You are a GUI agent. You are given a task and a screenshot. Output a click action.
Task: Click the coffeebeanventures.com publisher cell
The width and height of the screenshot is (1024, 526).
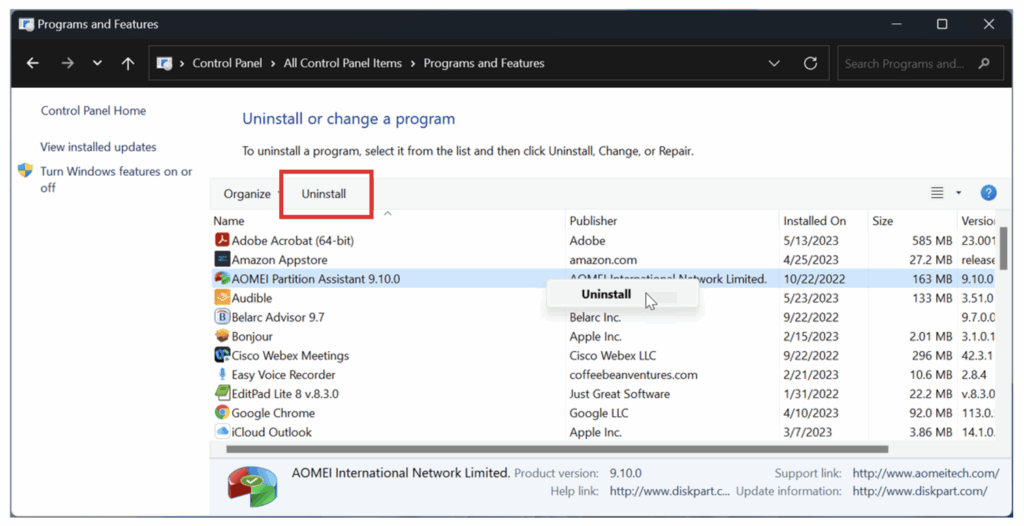click(633, 374)
